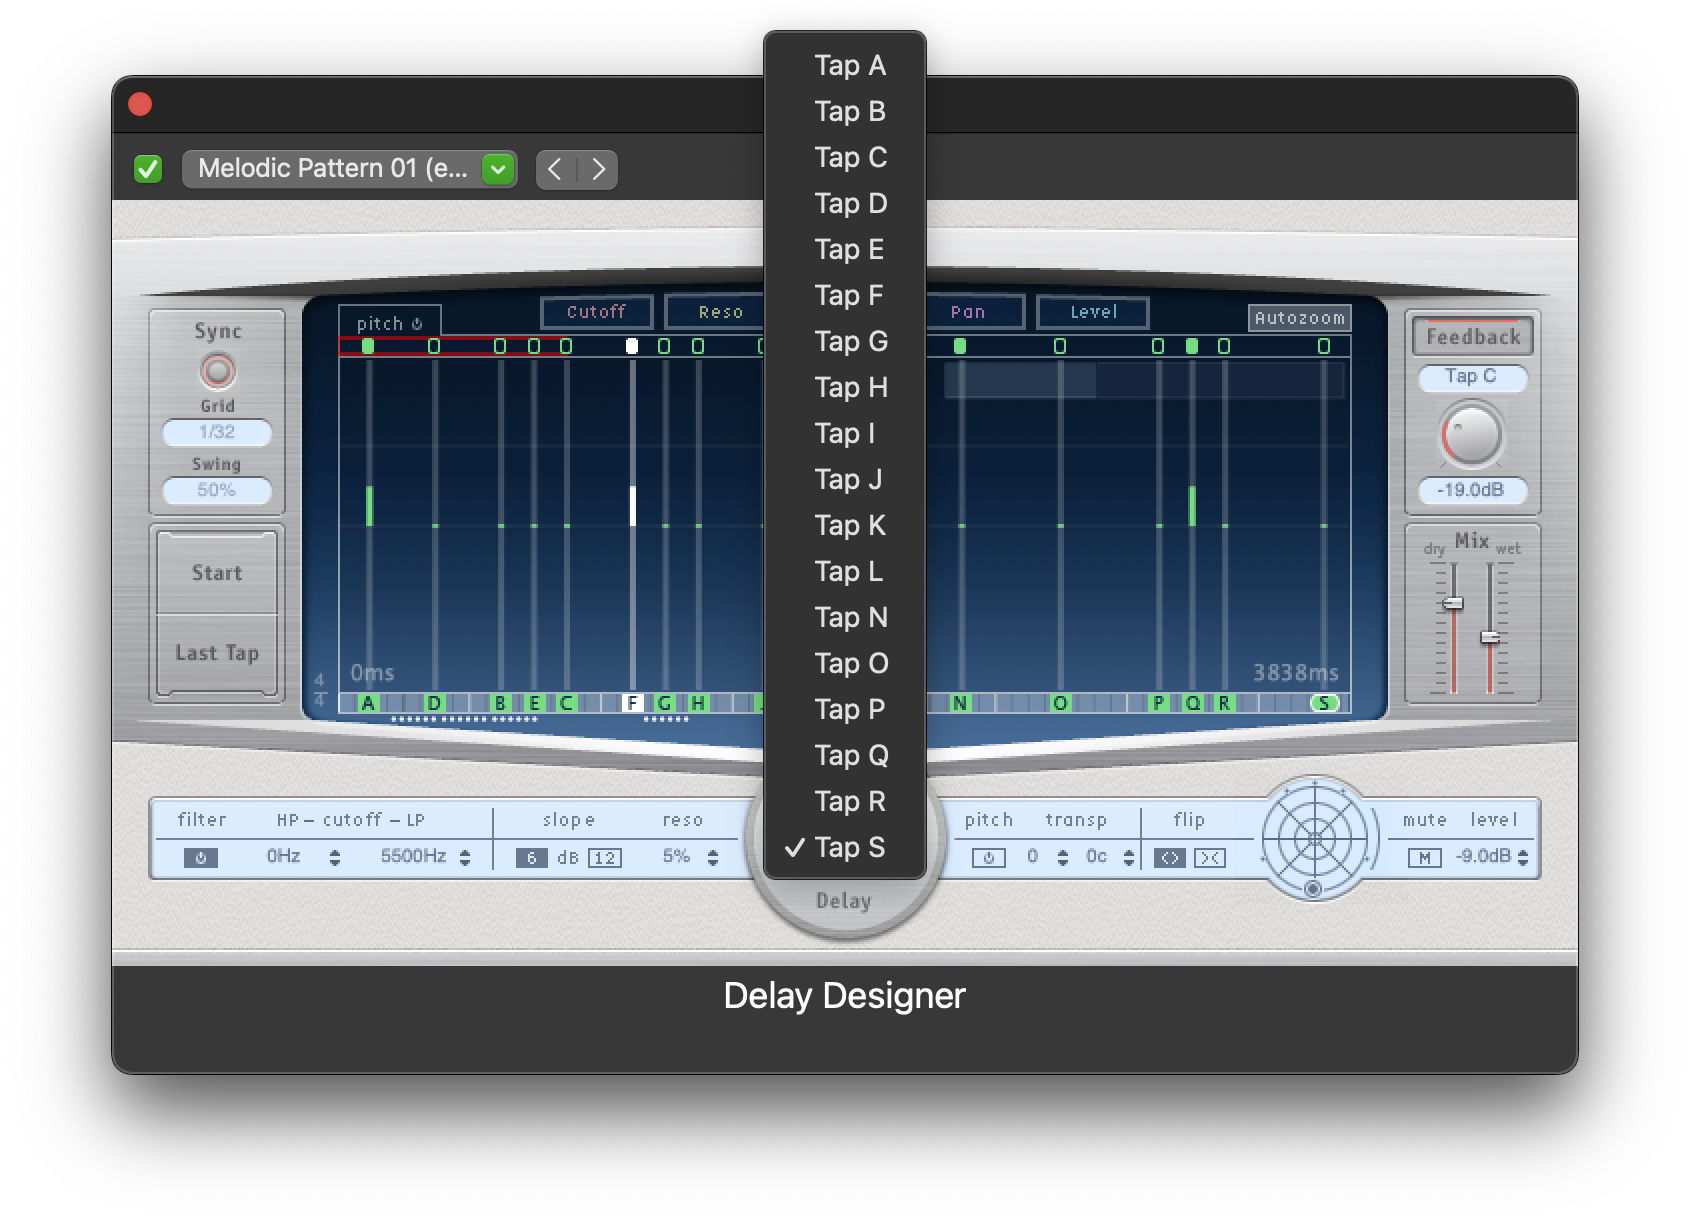Go to the previous preset
The width and height of the screenshot is (1690, 1222).
click(x=556, y=169)
